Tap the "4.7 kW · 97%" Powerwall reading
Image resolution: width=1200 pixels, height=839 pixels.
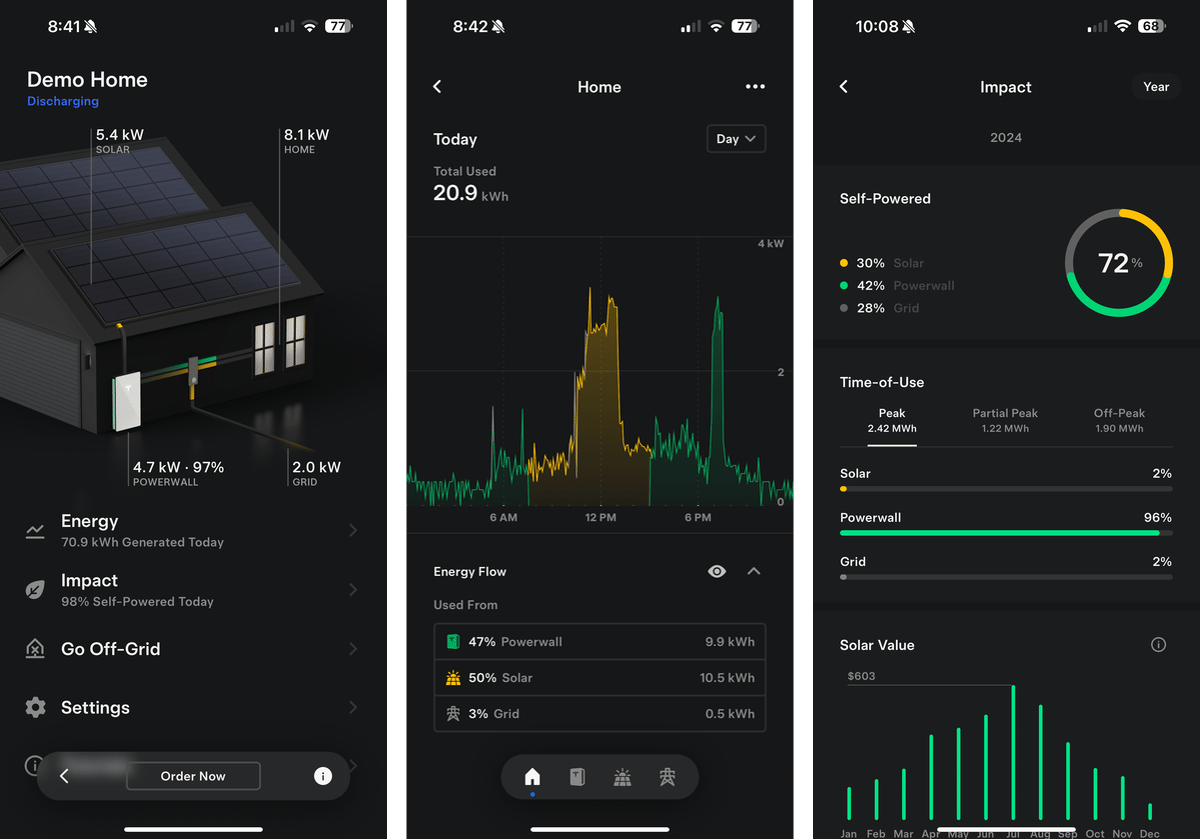tap(178, 467)
